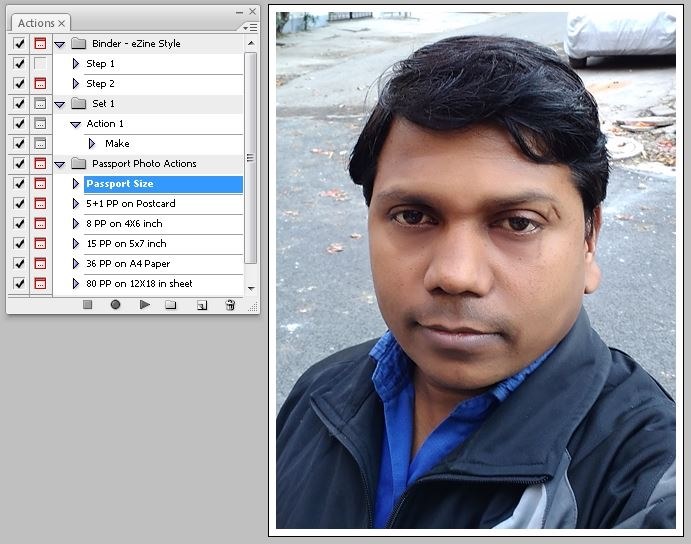Viewport: 691px width, 544px height.
Task: Uncheck Action 1 checkbox
Action: click(x=19, y=123)
